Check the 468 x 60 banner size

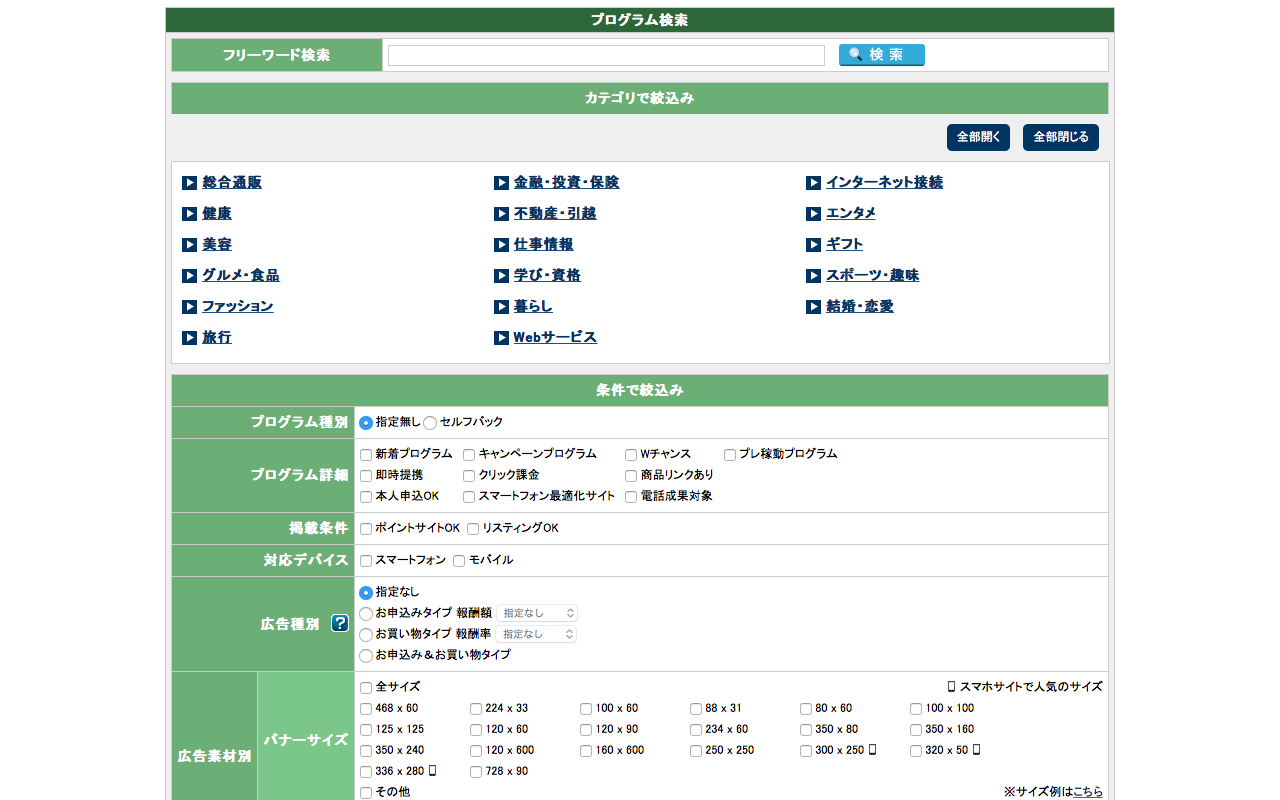click(x=366, y=709)
